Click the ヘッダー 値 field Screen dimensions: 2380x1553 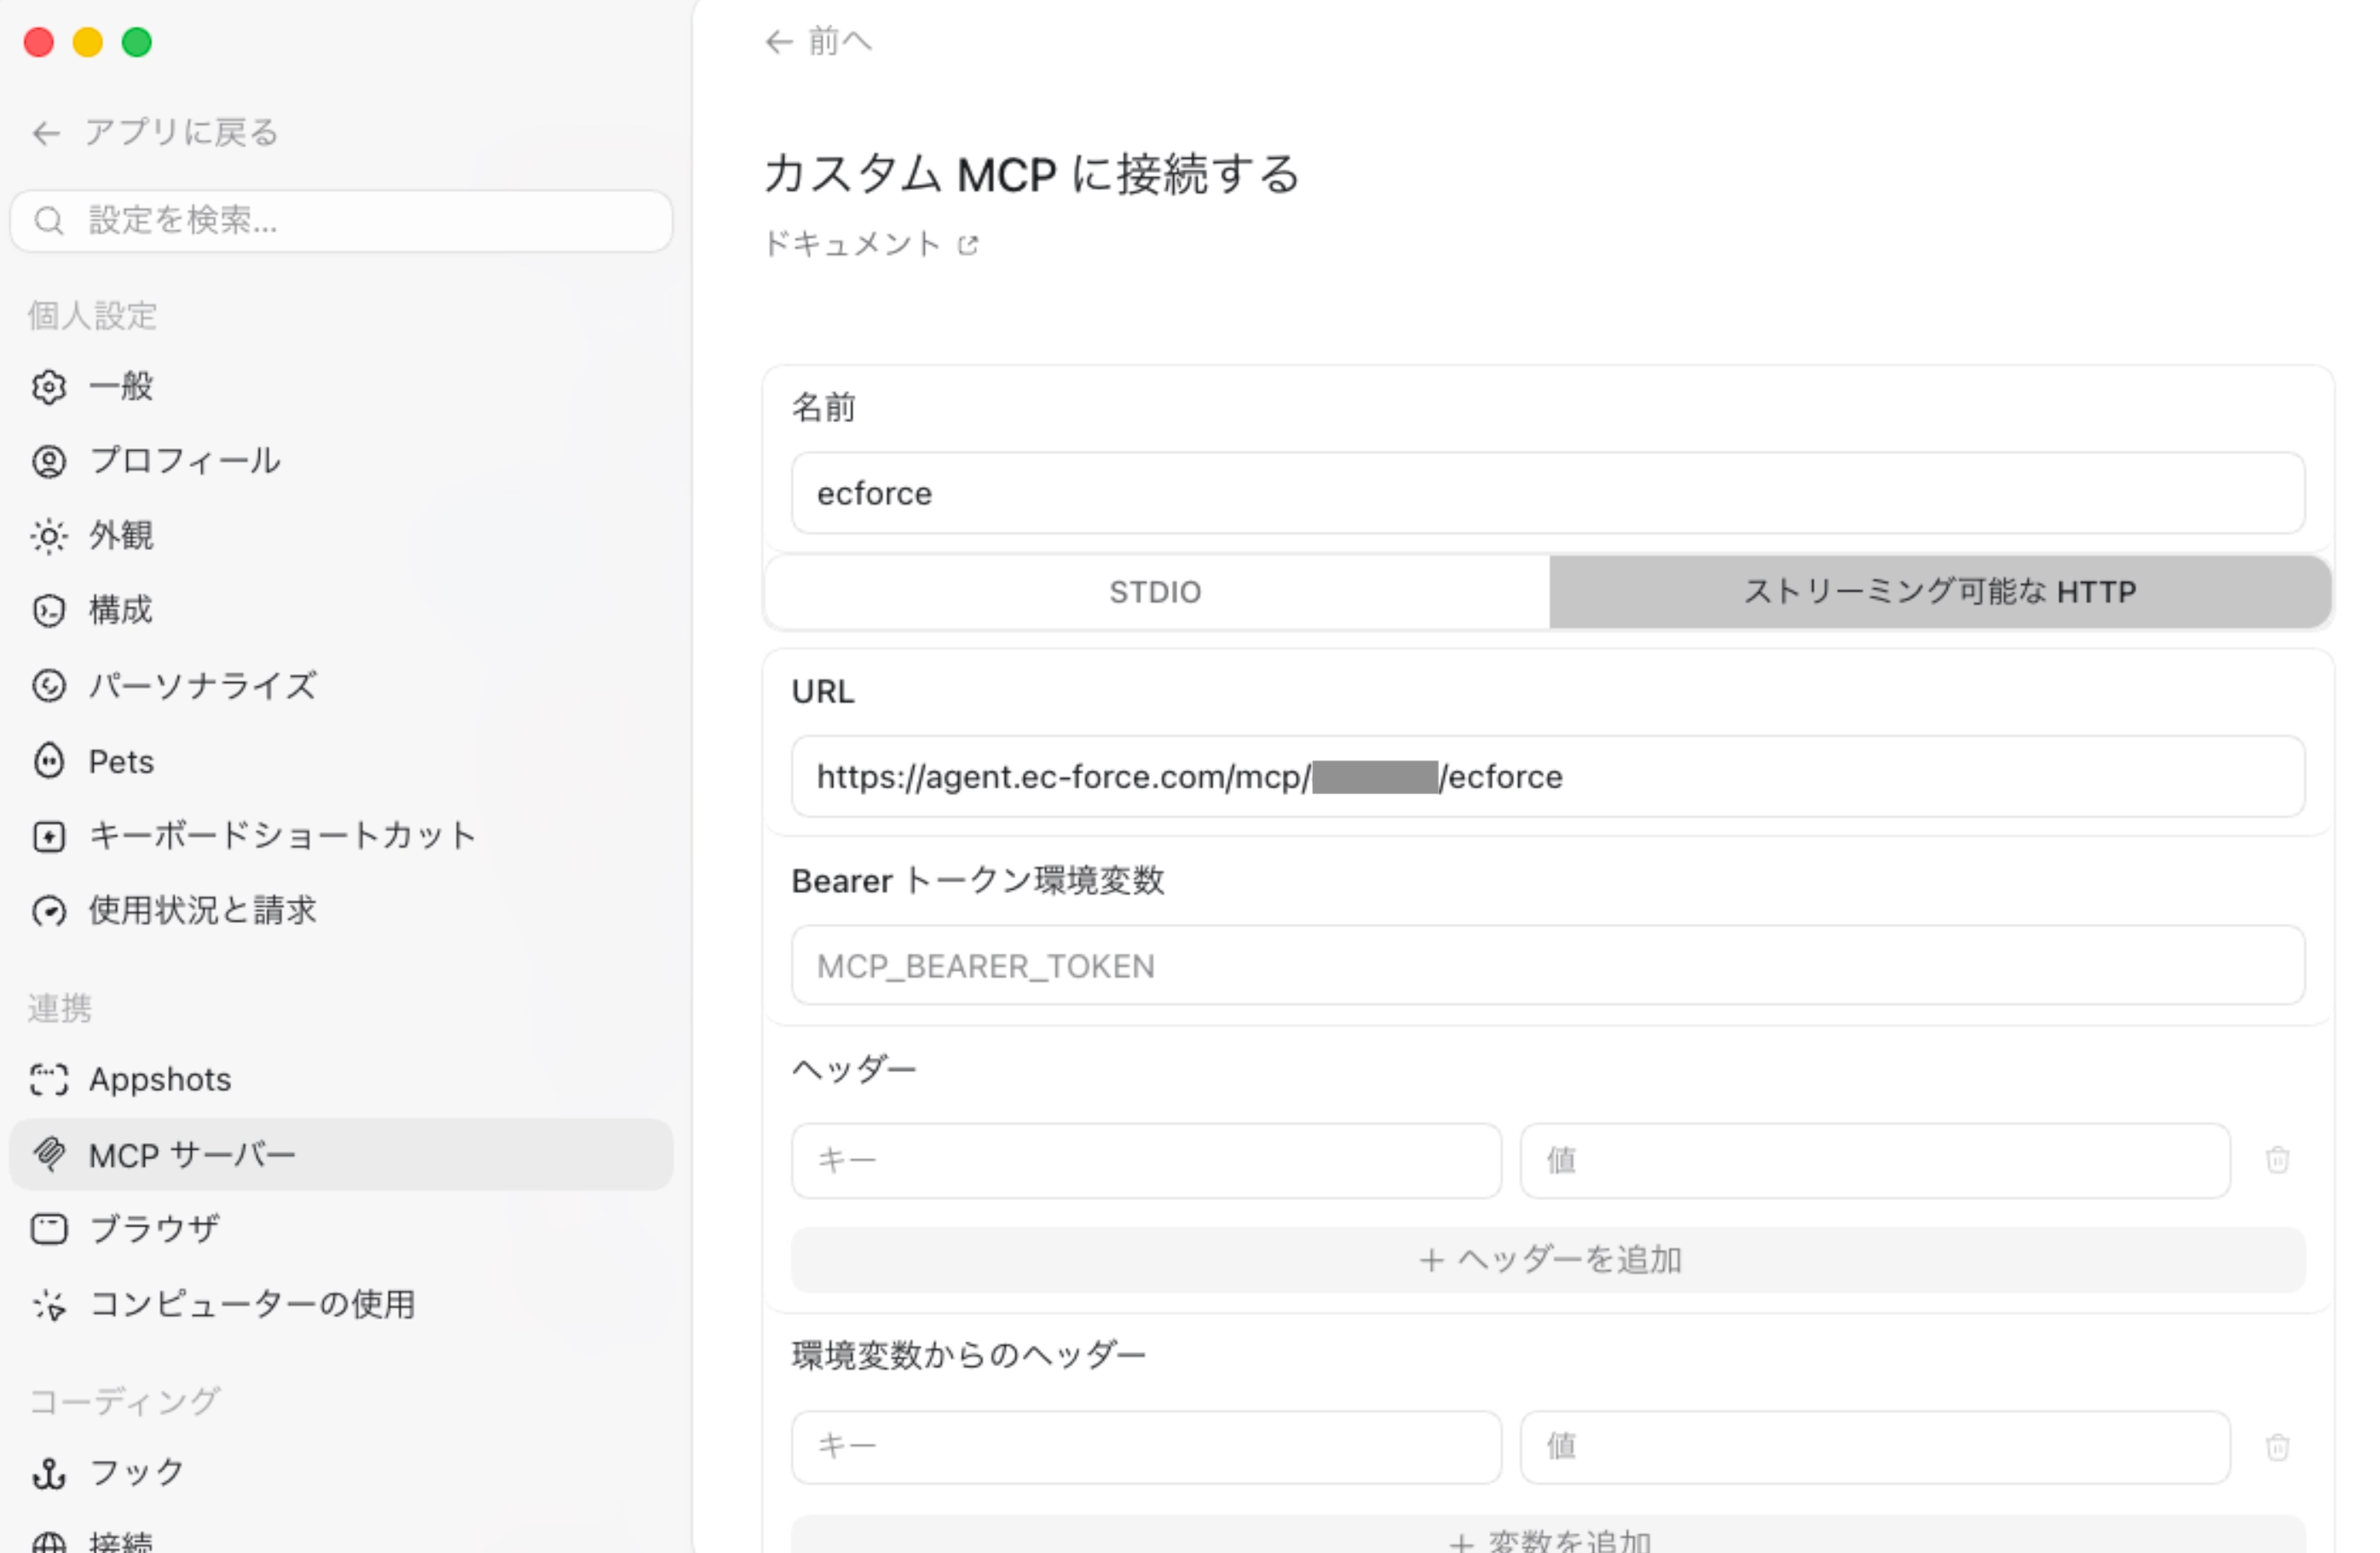pos(1875,1161)
